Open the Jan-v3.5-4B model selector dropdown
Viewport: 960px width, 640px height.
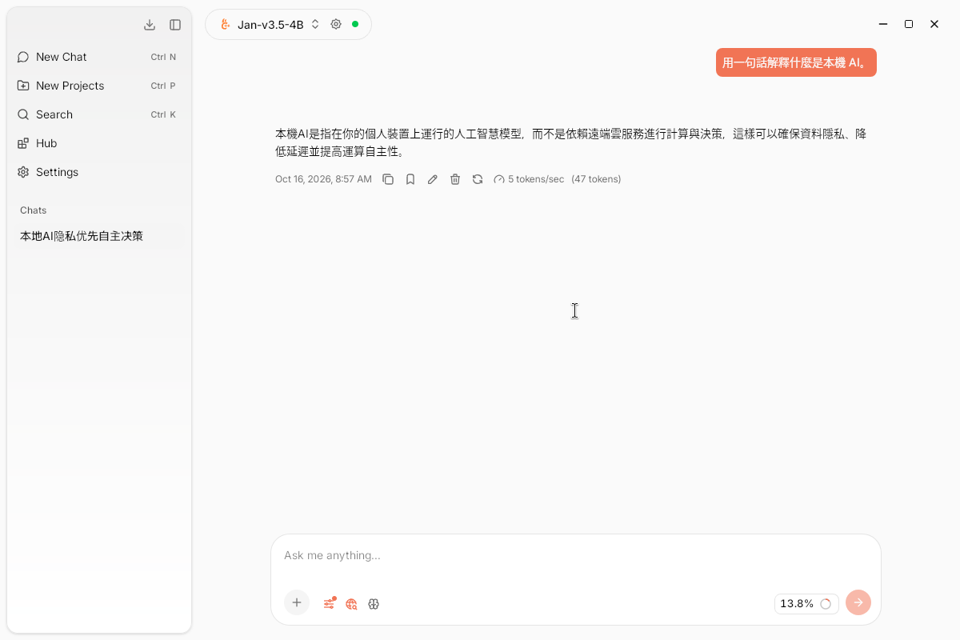click(270, 24)
